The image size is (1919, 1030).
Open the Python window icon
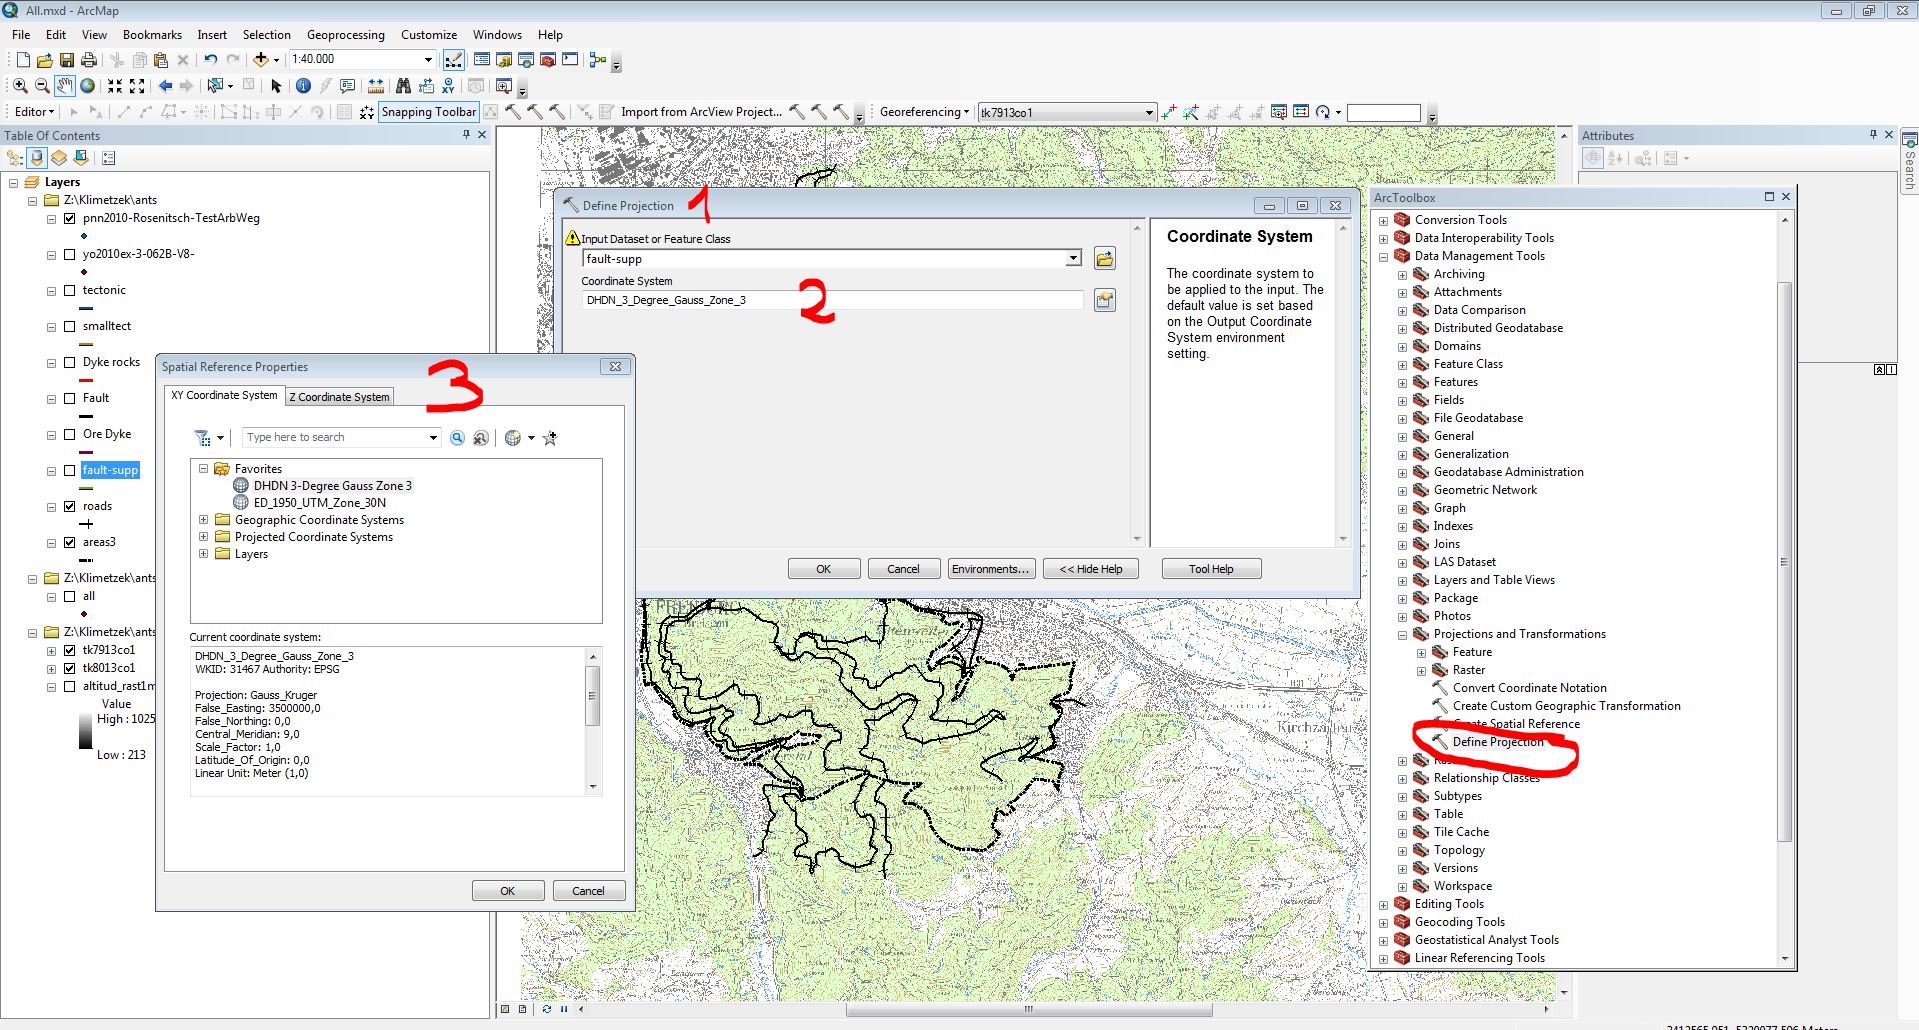point(570,60)
